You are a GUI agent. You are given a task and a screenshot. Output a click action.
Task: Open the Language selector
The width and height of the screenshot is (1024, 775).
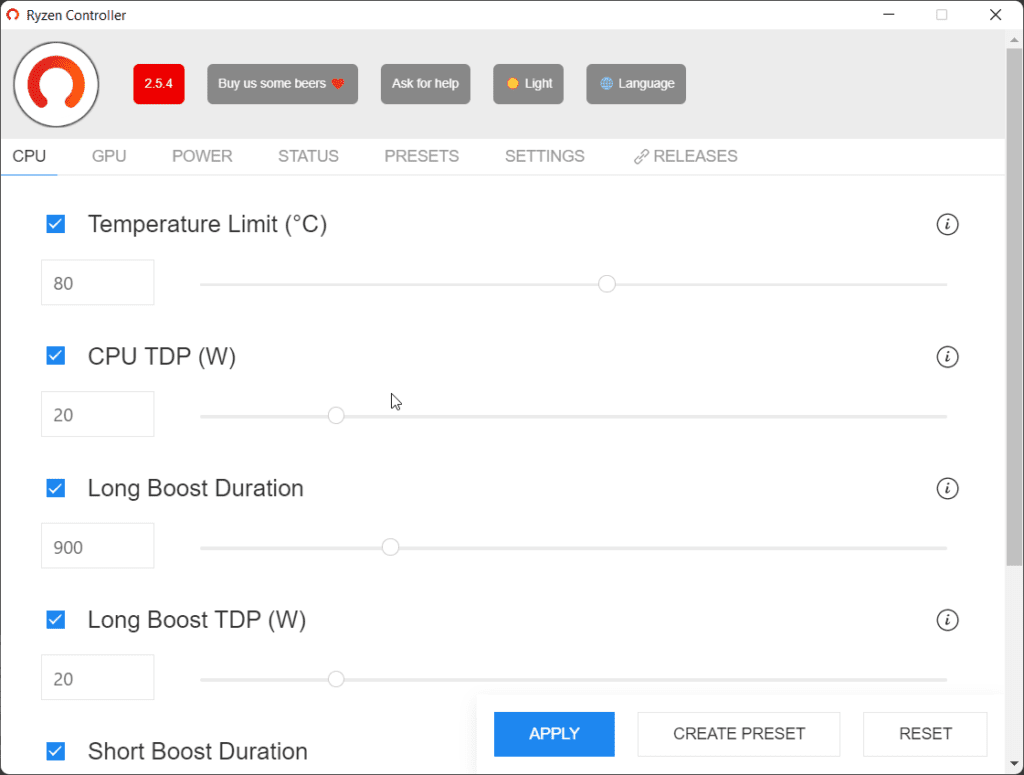coord(636,84)
